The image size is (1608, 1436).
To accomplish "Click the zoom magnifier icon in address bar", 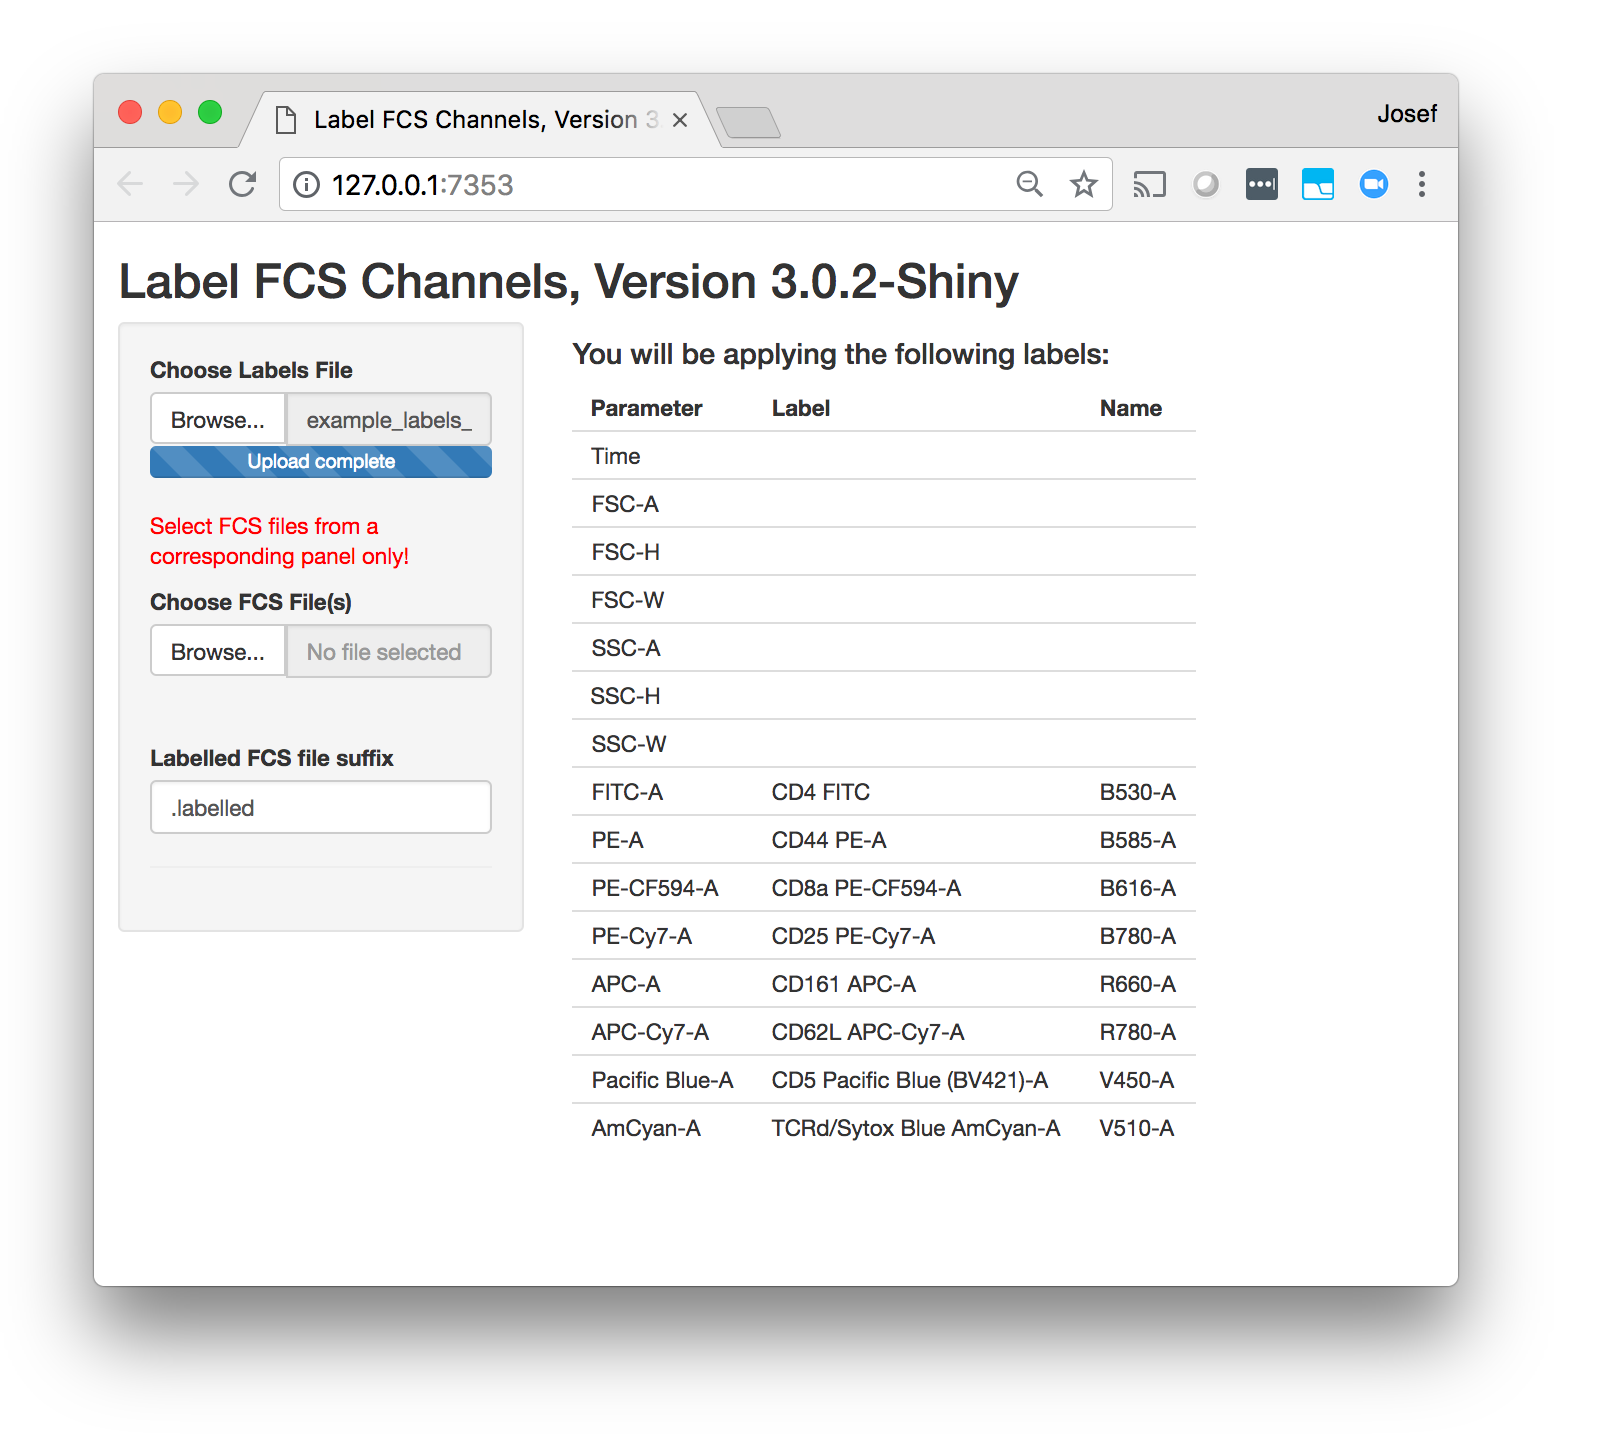I will (1029, 184).
